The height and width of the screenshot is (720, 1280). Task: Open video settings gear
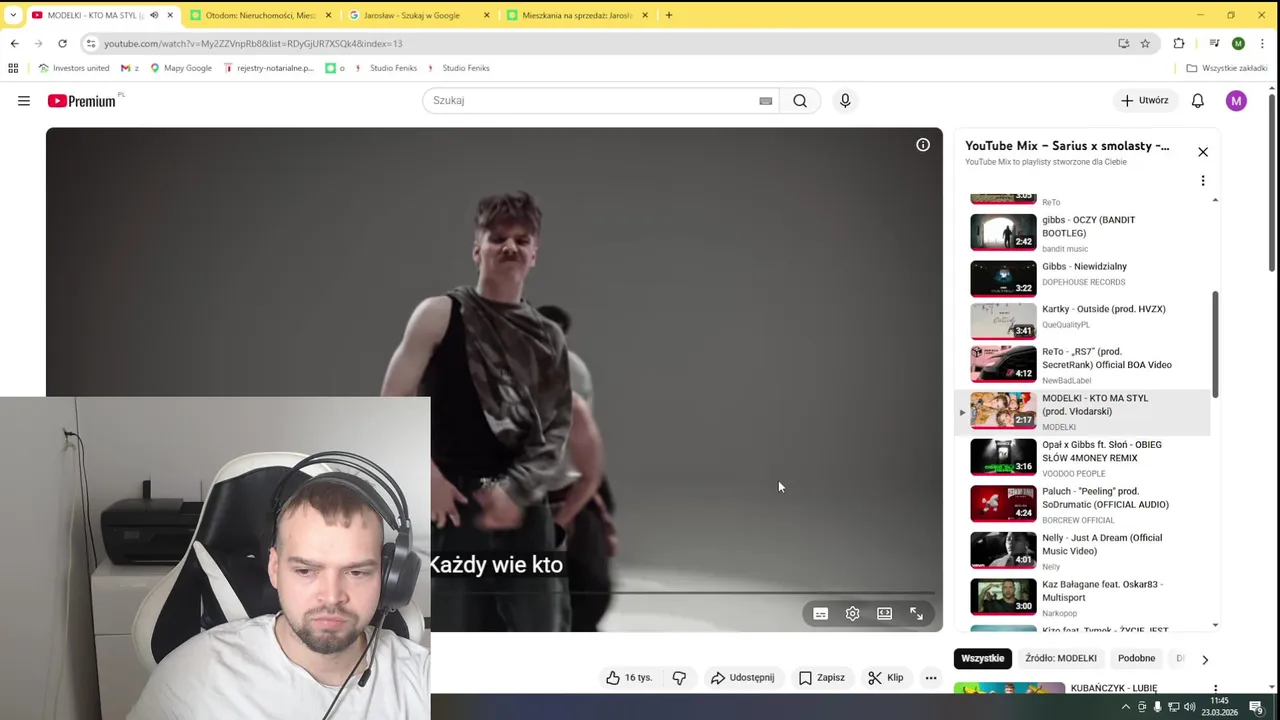[852, 614]
